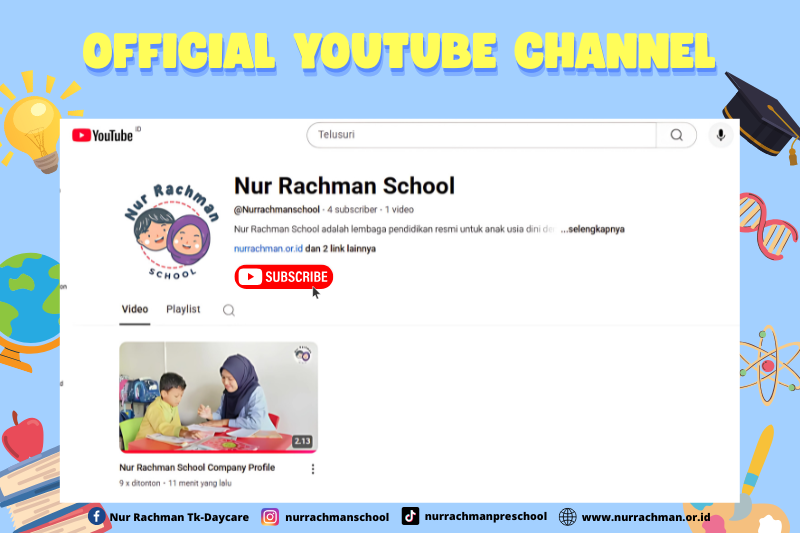Open channel search magnifier beside Playlist
This screenshot has width=800, height=533.
228,310
